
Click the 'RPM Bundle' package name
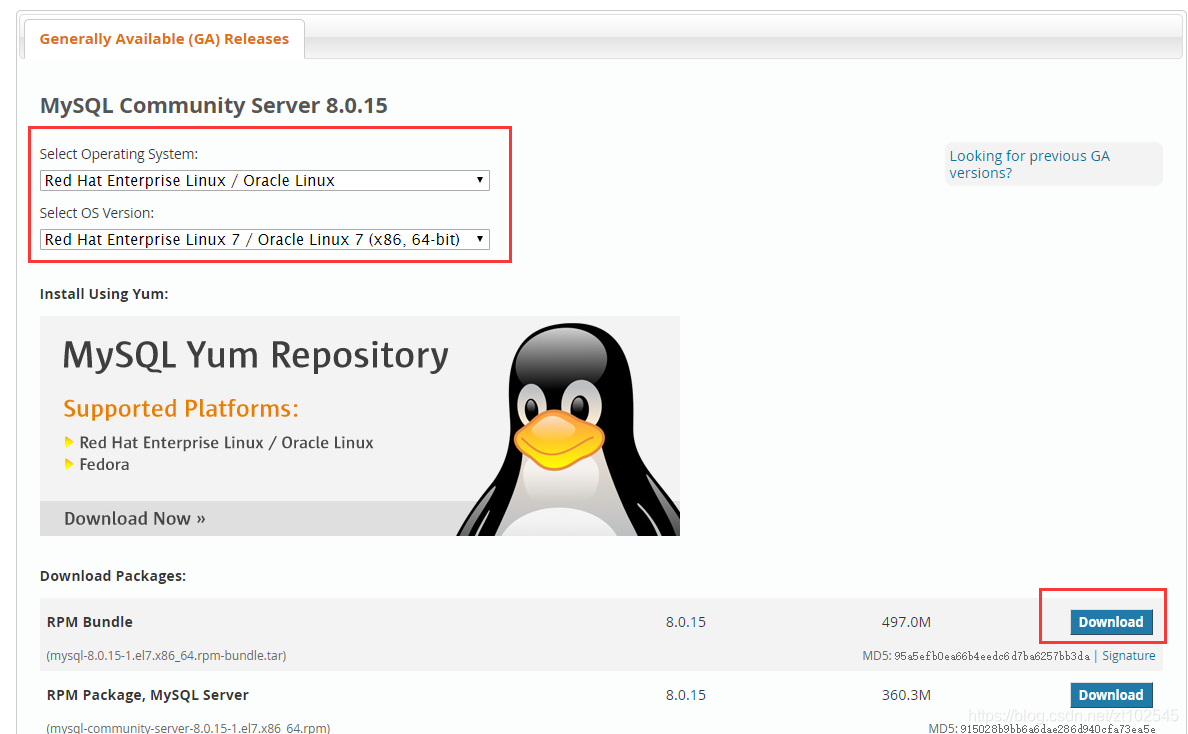pos(89,622)
